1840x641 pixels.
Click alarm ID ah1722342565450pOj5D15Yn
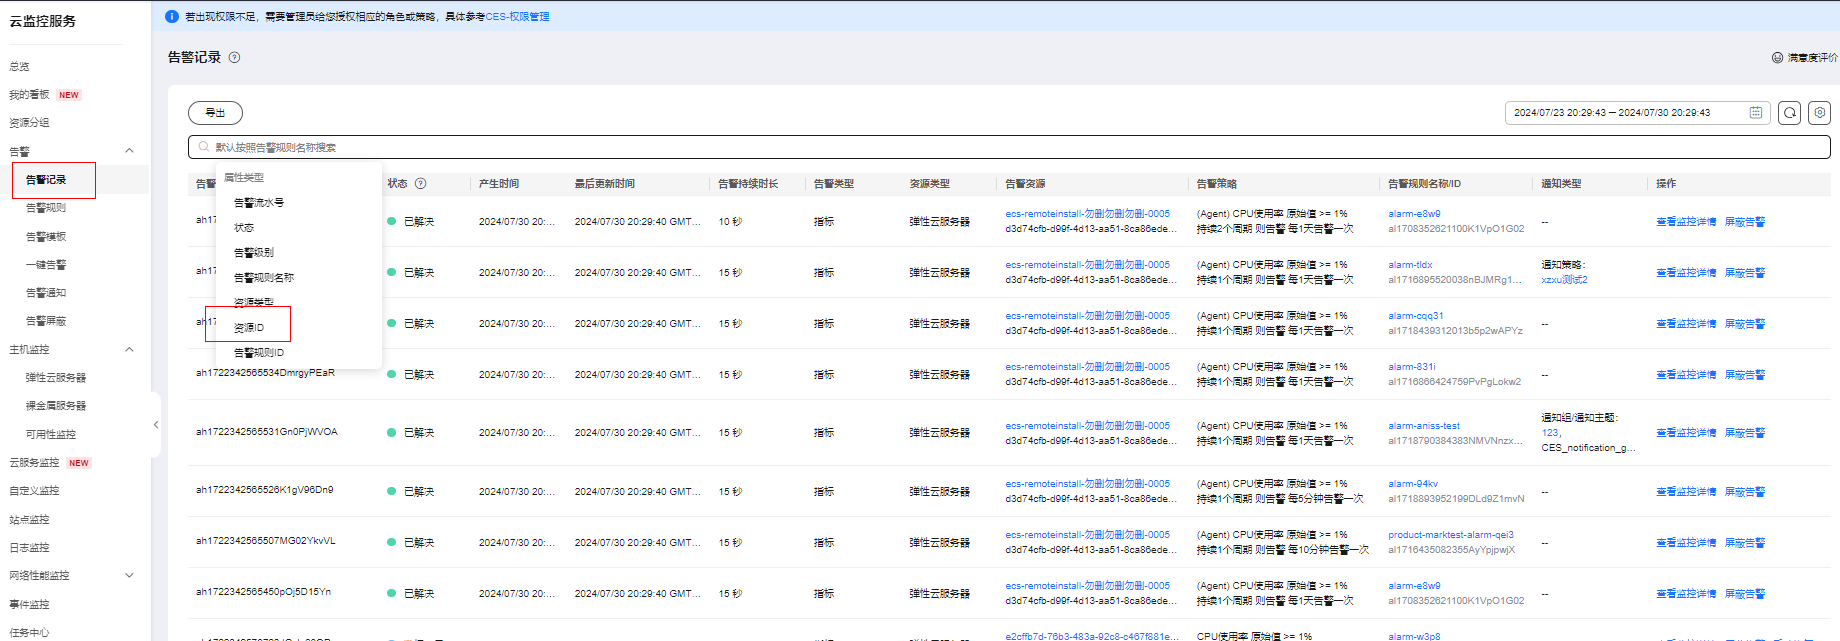point(263,592)
